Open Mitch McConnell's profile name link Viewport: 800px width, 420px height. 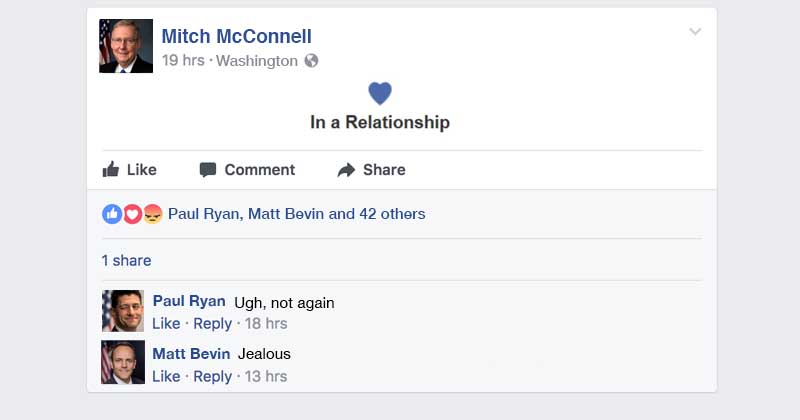237,36
